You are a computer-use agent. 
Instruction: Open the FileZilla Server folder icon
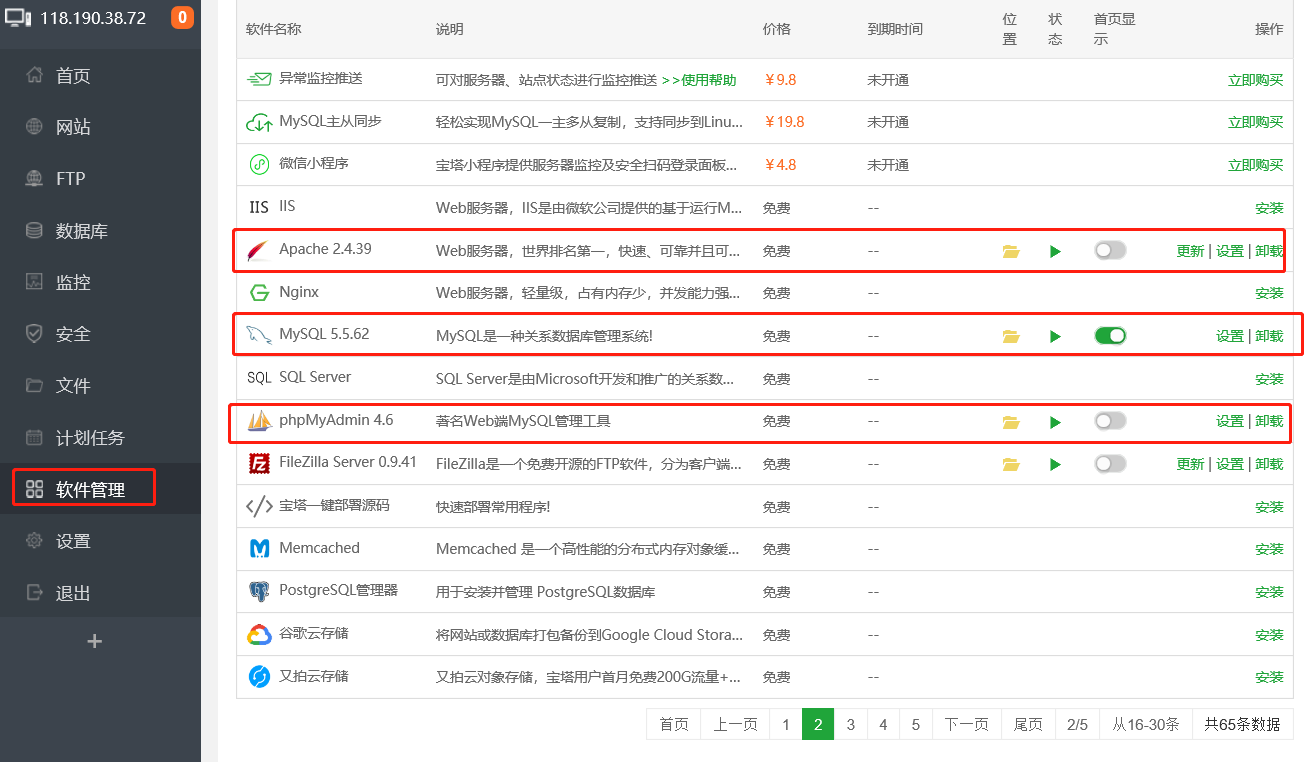1011,464
